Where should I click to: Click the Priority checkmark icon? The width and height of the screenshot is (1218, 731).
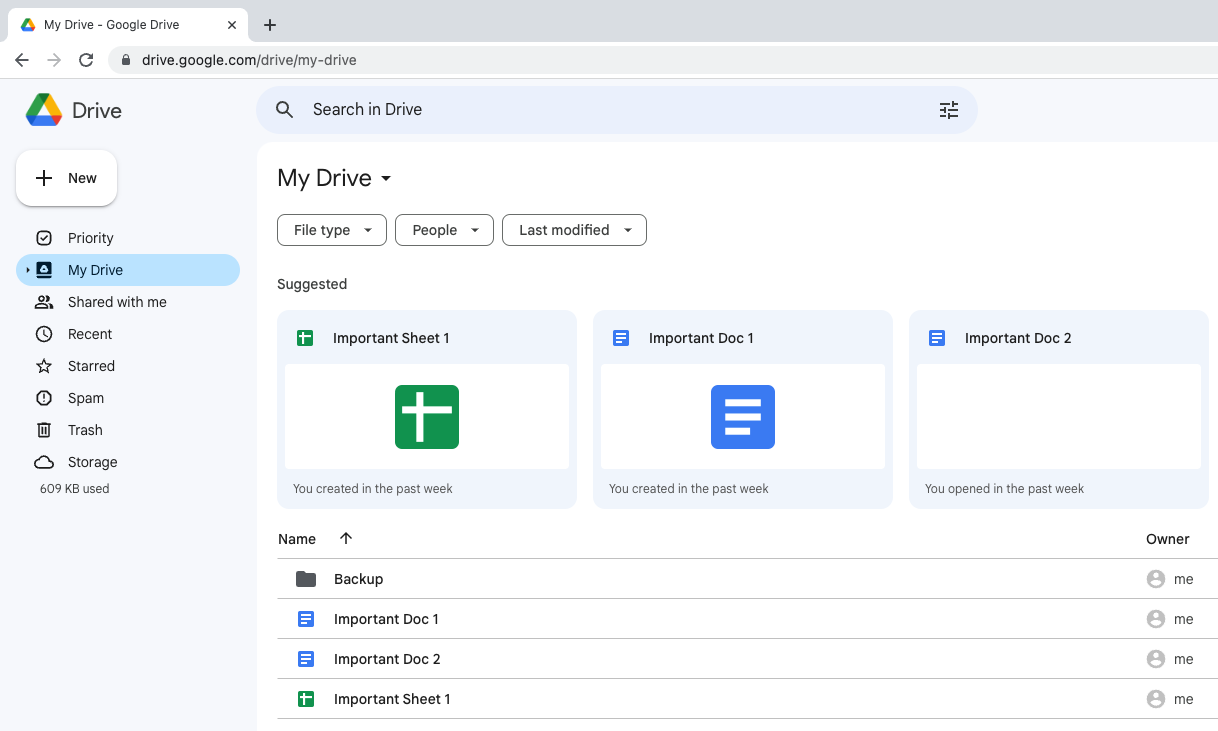44,238
